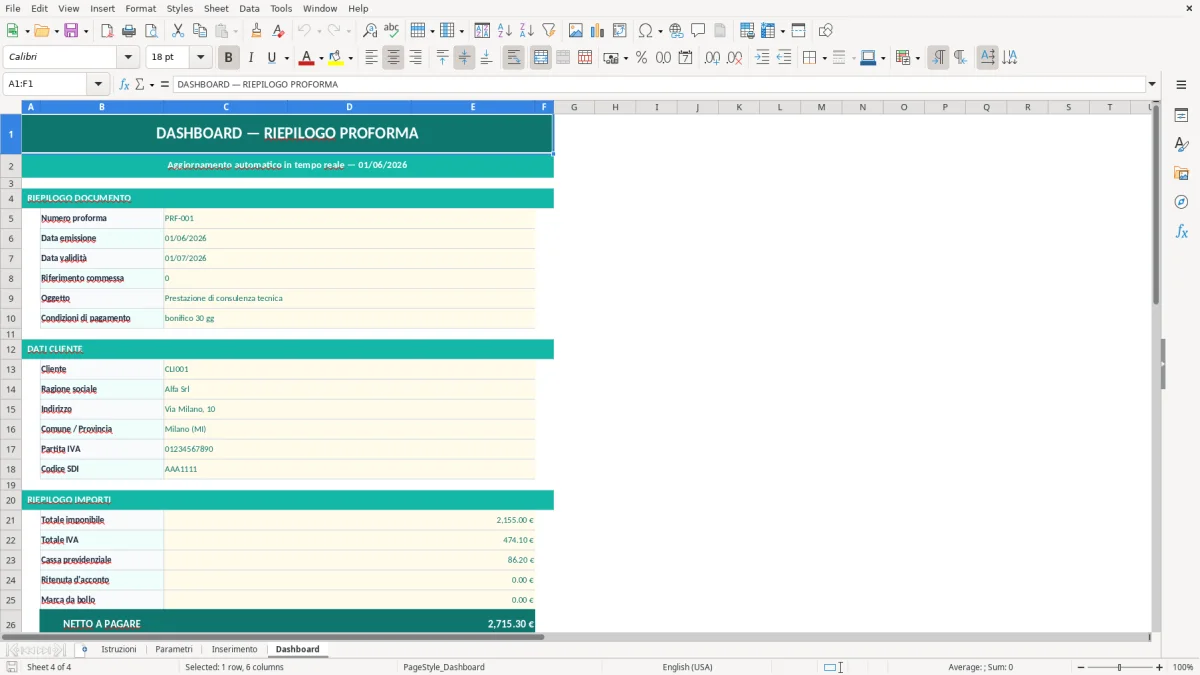Cut the selection with the scissors icon
Viewport: 1200px width, 675px height.
point(178,31)
